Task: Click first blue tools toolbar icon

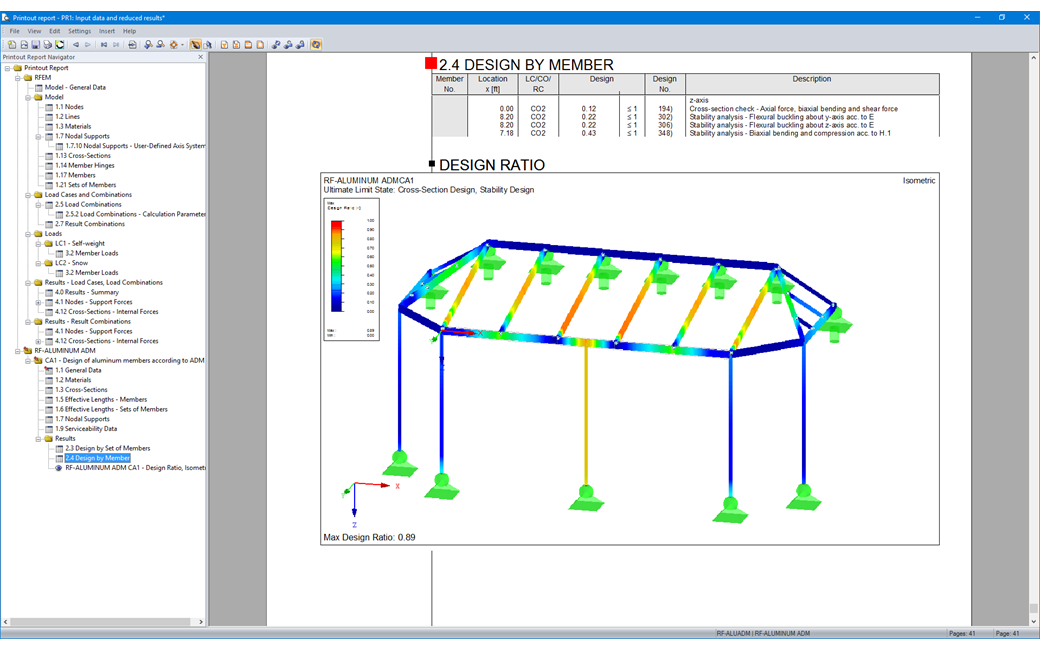Action: point(276,44)
